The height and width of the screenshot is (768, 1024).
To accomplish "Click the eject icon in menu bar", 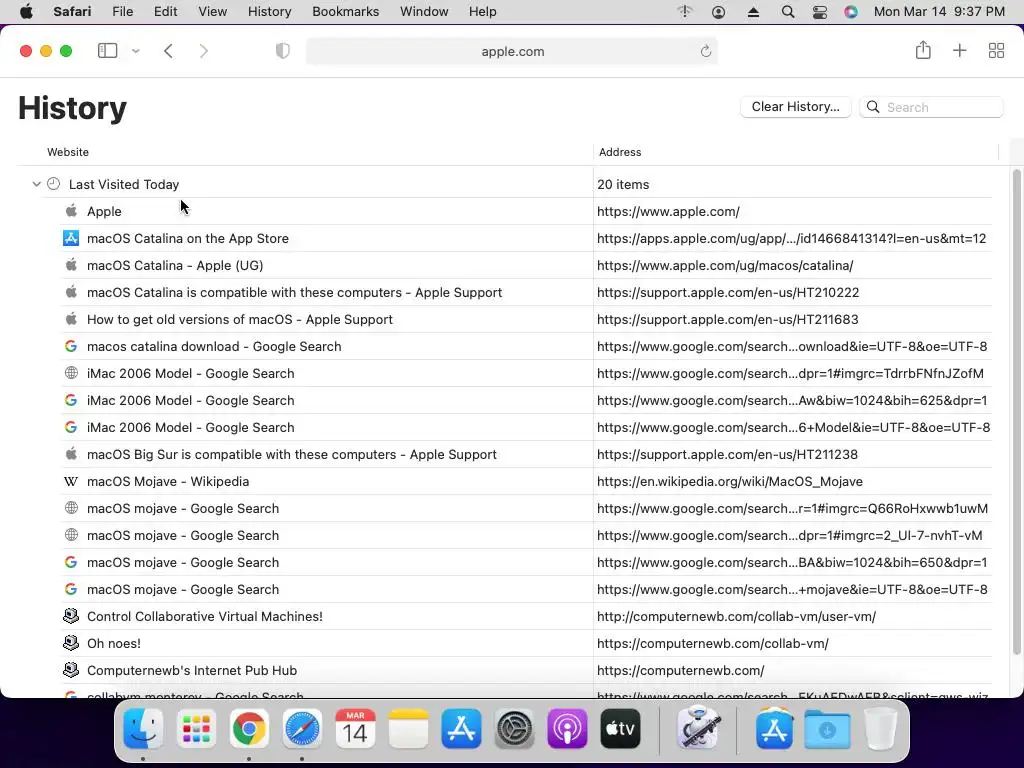I will pos(753,12).
